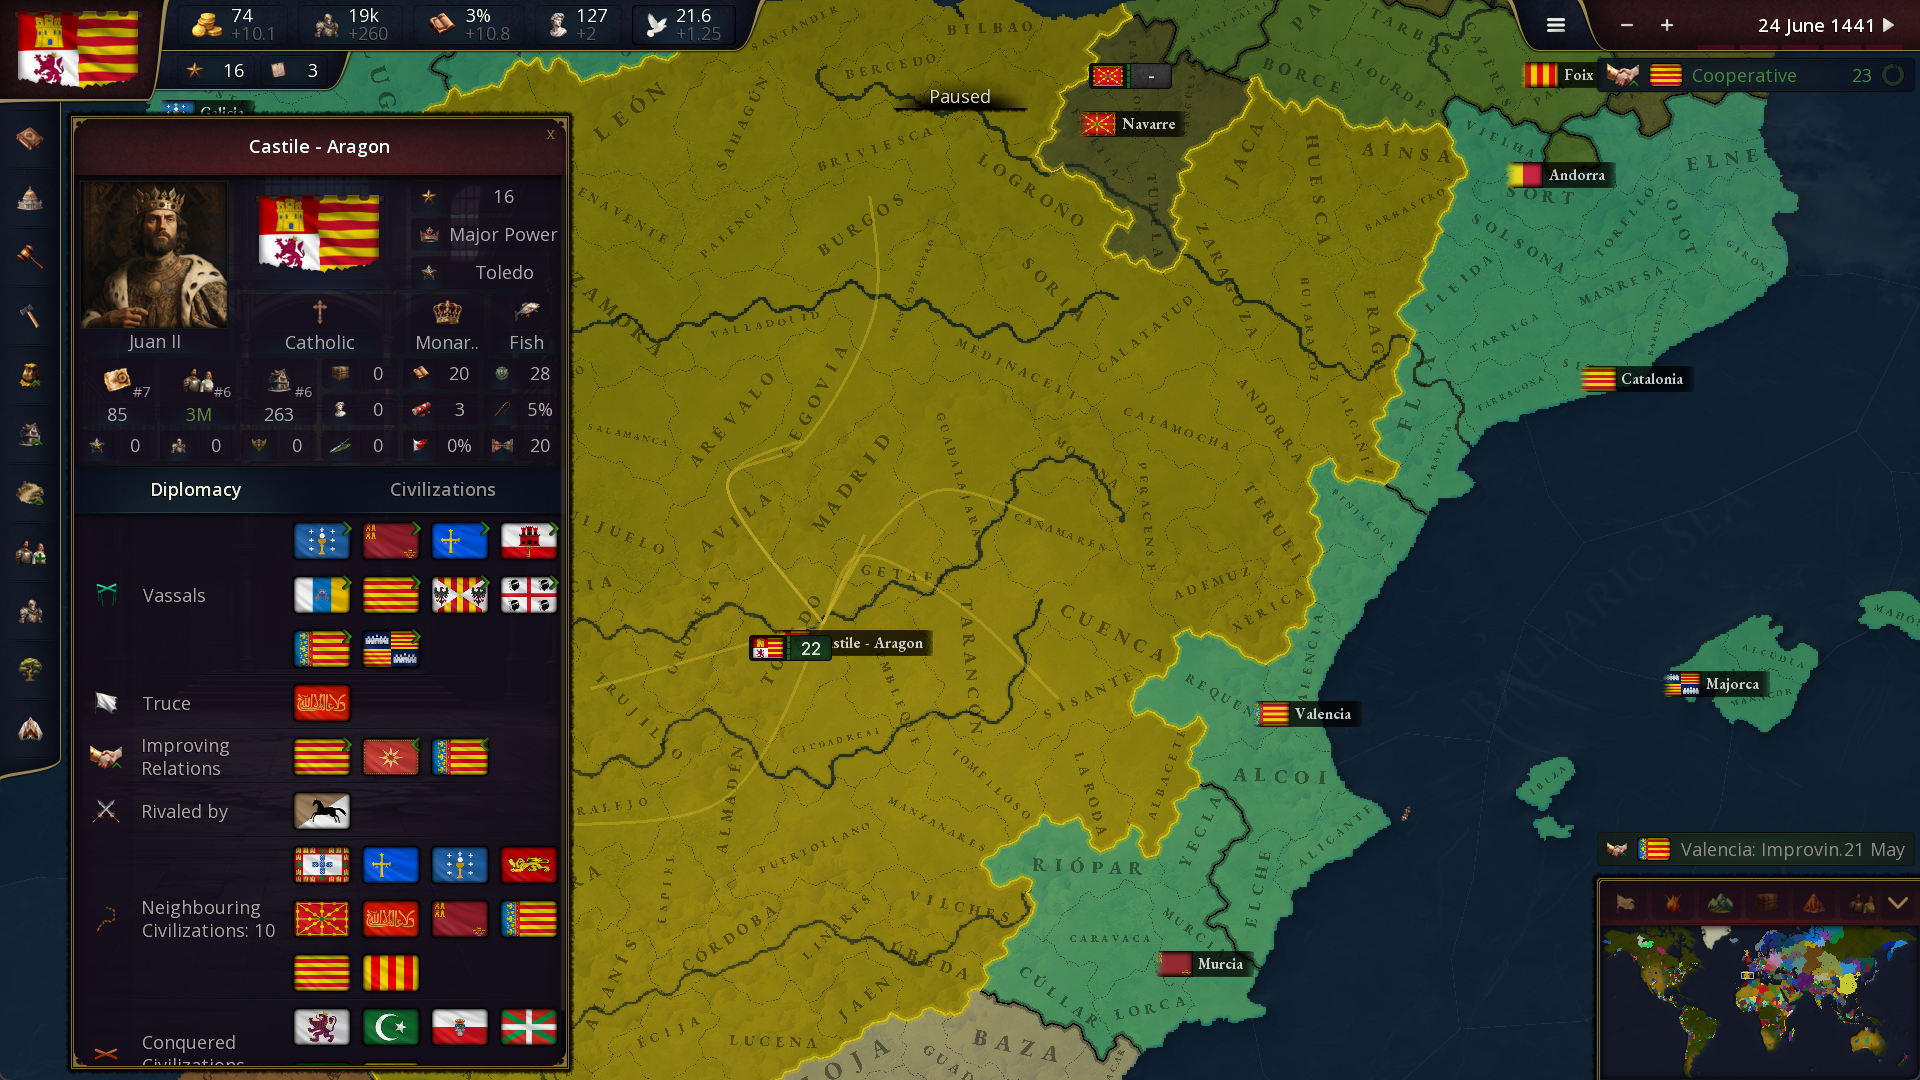Open Valencia Improving relations message
The width and height of the screenshot is (1920, 1080).
(1756, 849)
